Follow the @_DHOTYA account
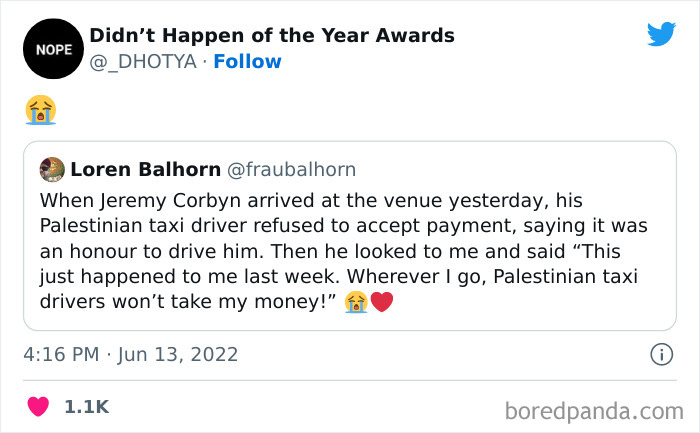 coord(249,61)
